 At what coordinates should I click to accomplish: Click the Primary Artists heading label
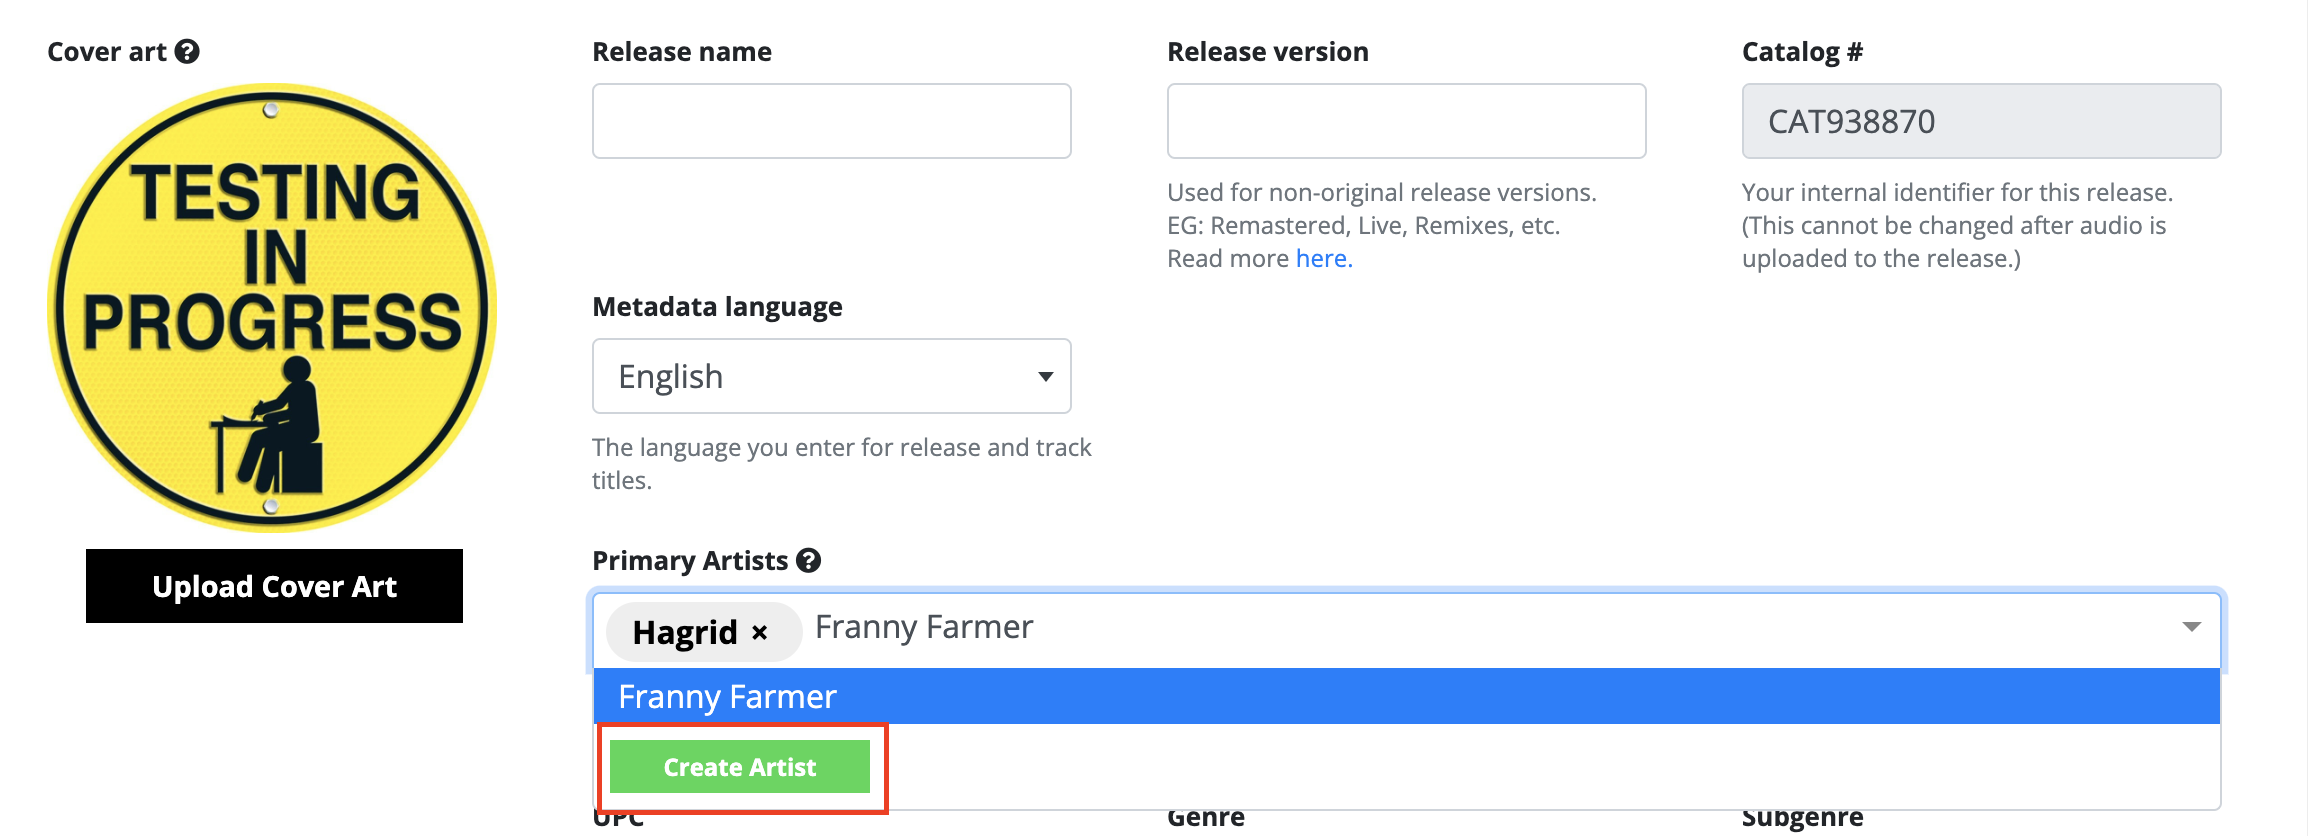click(x=690, y=561)
